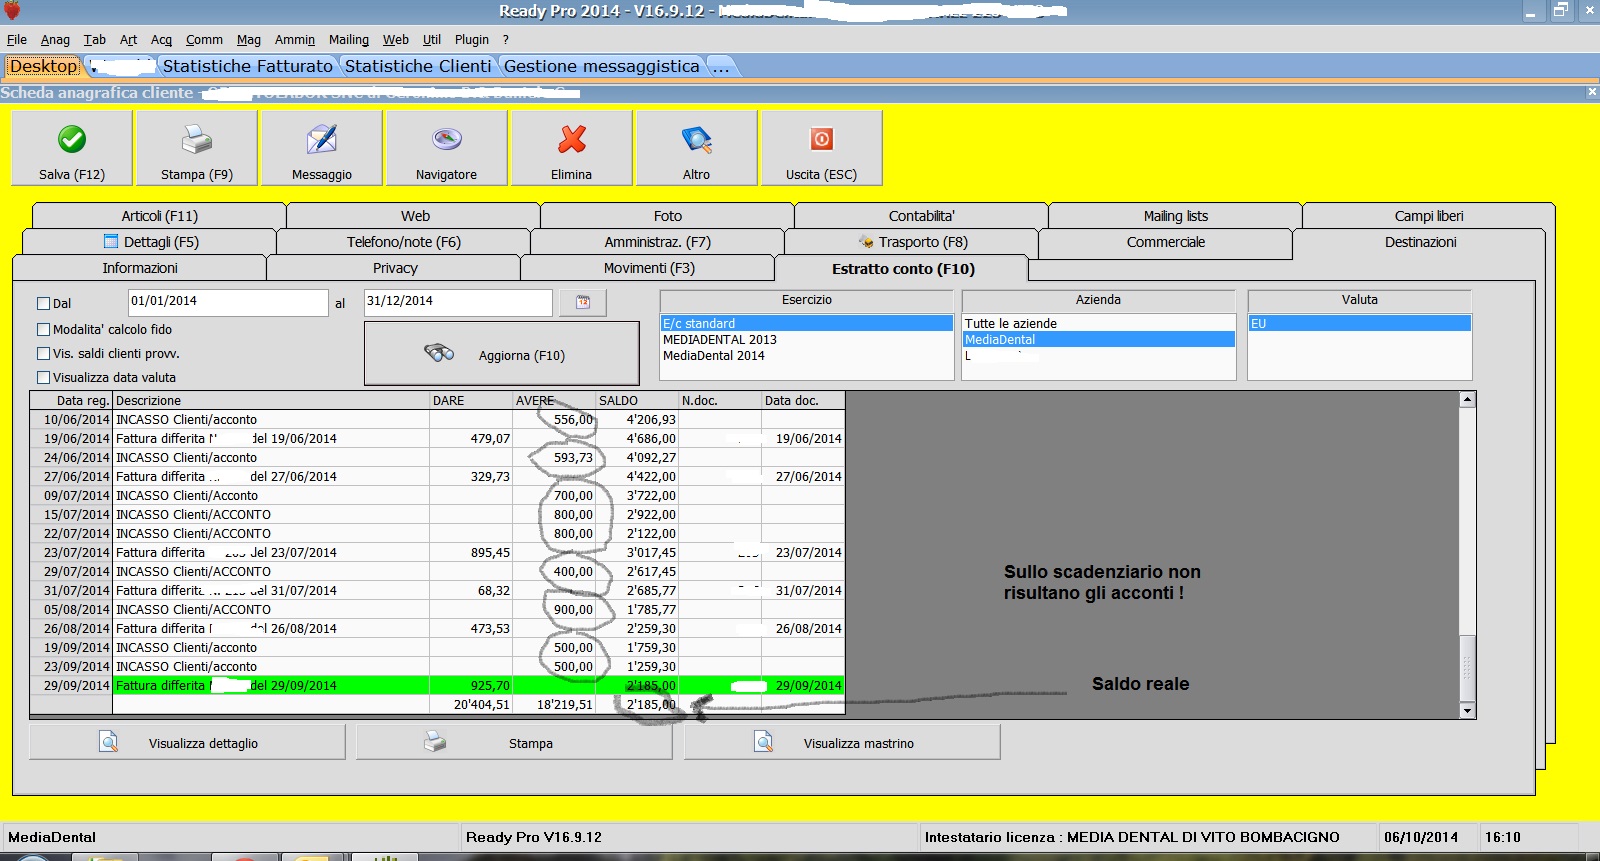Click the Aggiorna (F10) button
The image size is (1600, 861).
pos(501,354)
